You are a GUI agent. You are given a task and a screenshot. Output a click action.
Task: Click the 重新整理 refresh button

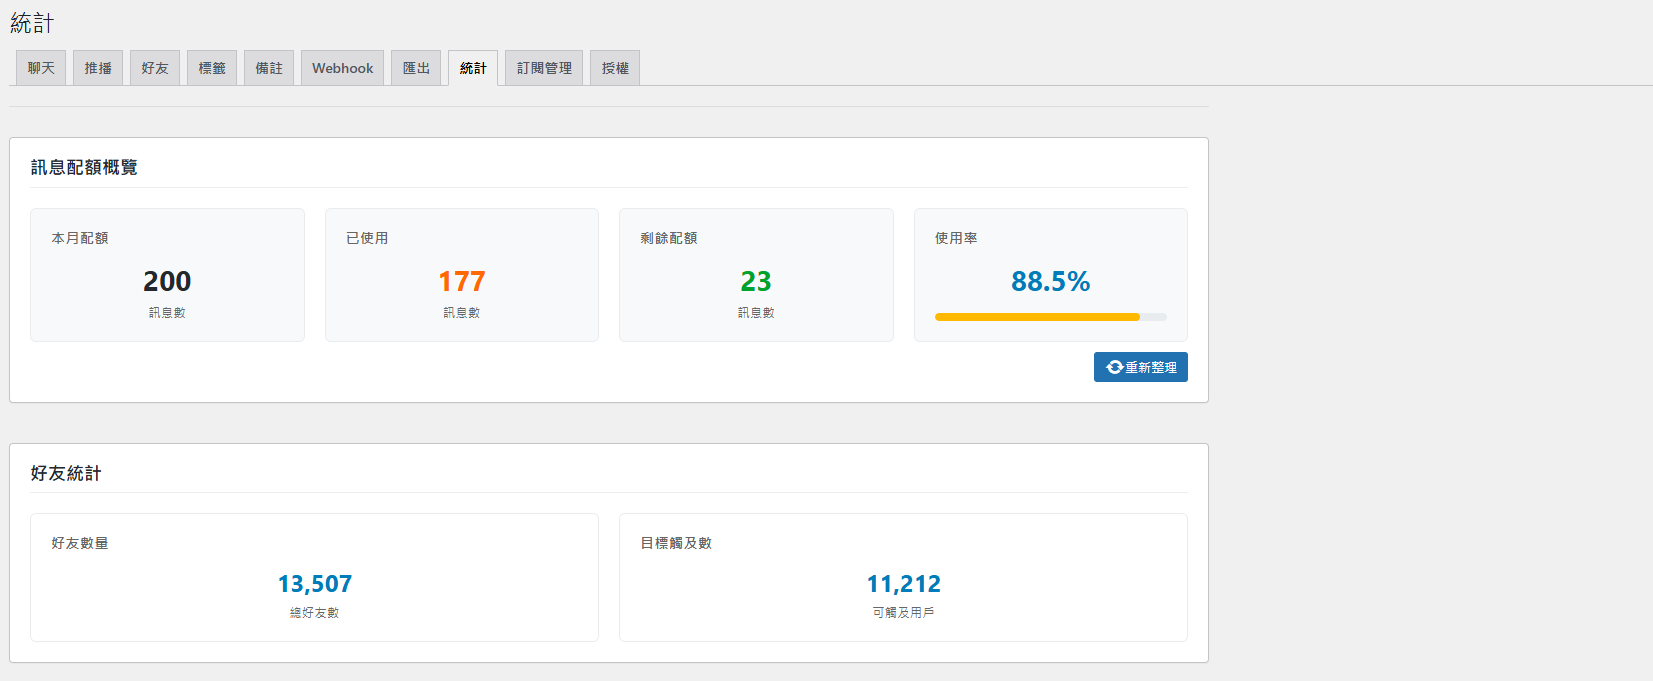point(1141,367)
